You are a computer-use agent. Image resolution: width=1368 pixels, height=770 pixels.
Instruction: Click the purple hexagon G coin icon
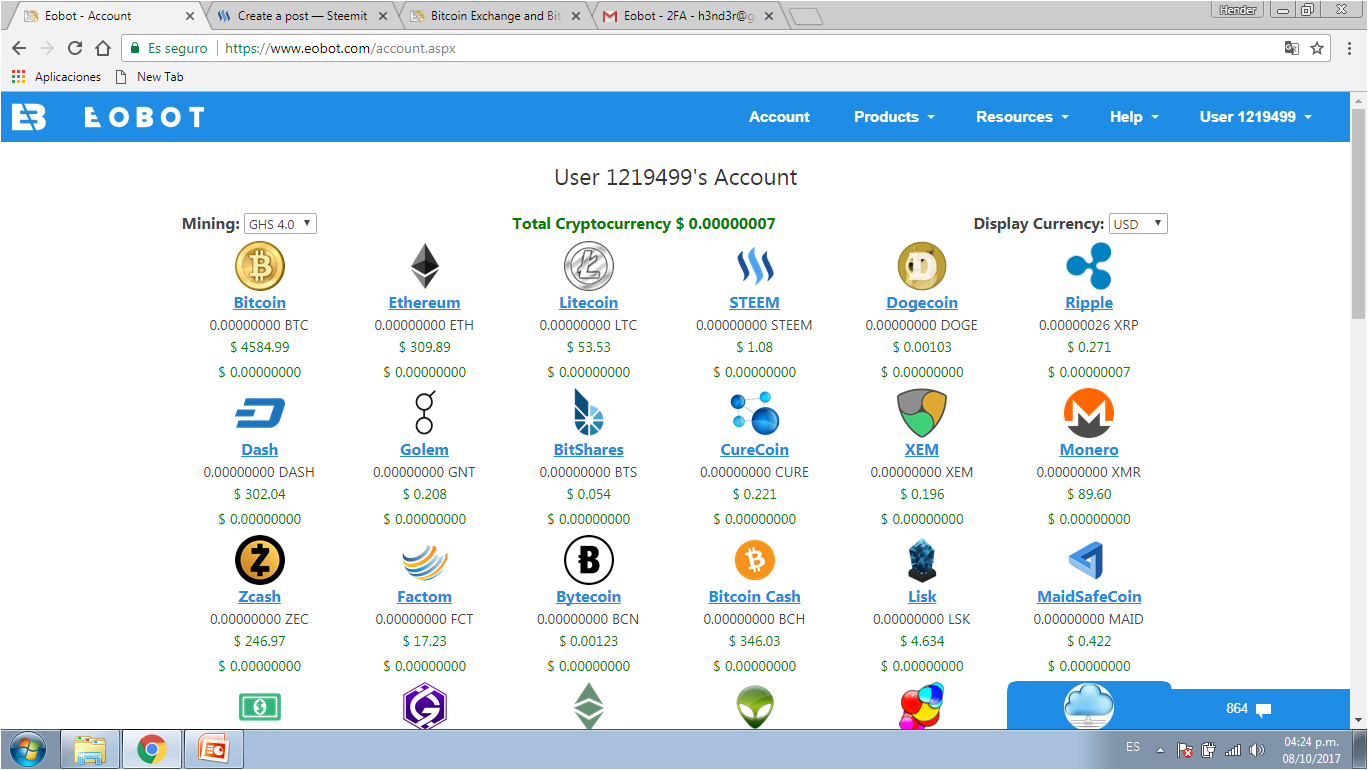pyautogui.click(x=425, y=706)
